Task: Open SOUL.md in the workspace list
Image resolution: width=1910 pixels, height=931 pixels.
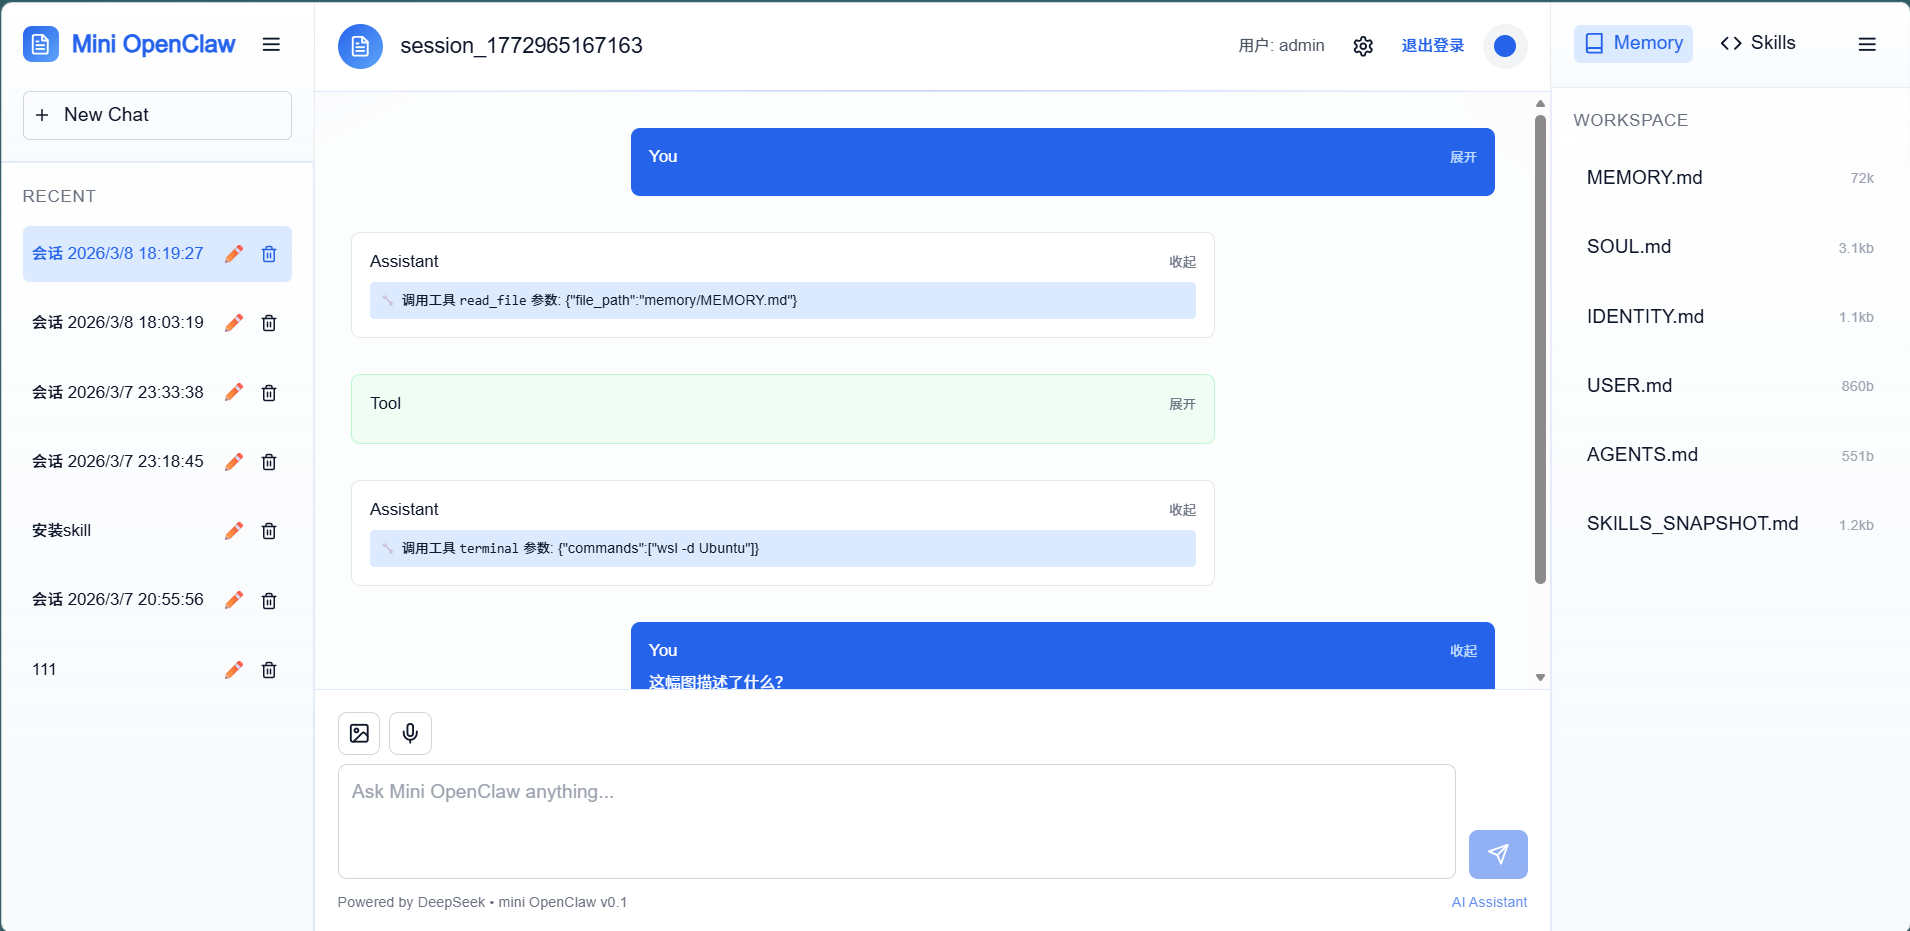Action: pyautogui.click(x=1628, y=247)
